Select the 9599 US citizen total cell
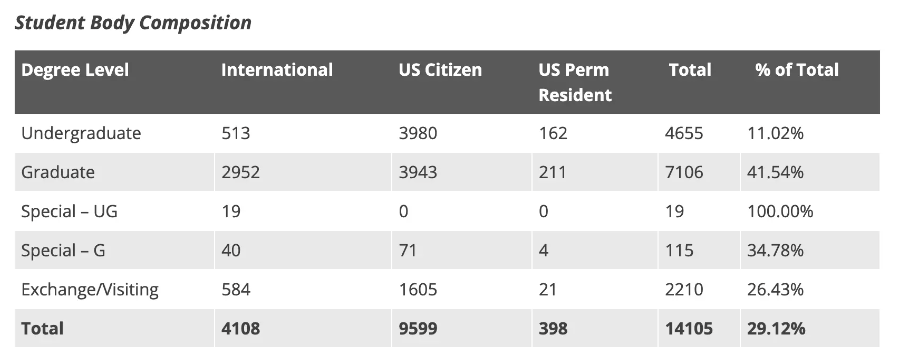This screenshot has height=362, width=898. pyautogui.click(x=418, y=328)
